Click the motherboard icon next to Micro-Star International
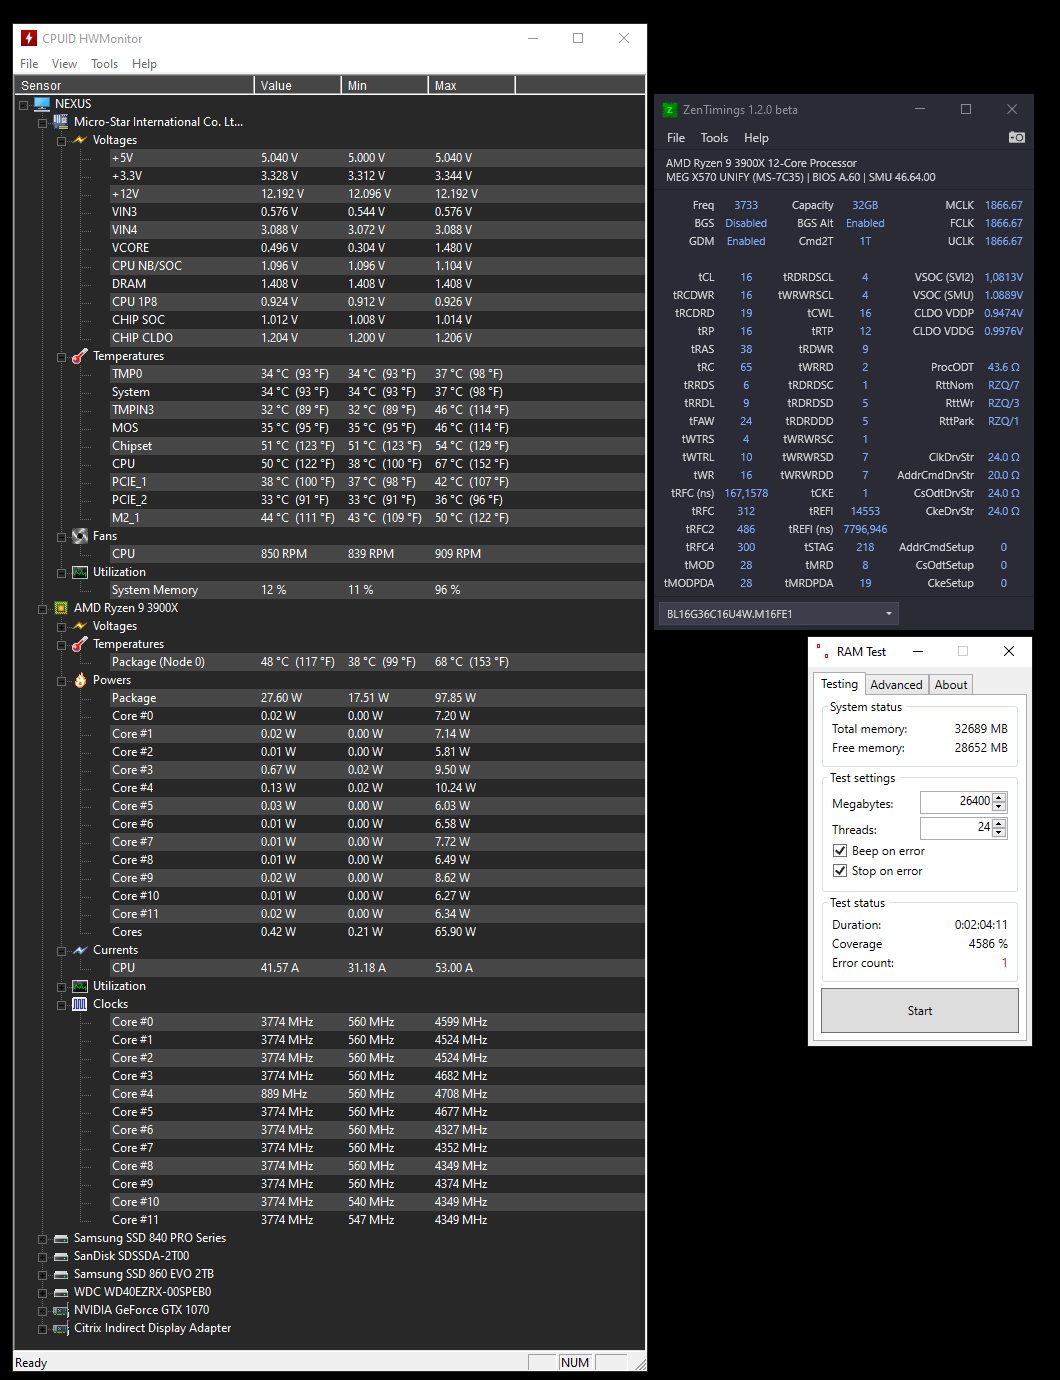This screenshot has width=1060, height=1380. [60, 121]
